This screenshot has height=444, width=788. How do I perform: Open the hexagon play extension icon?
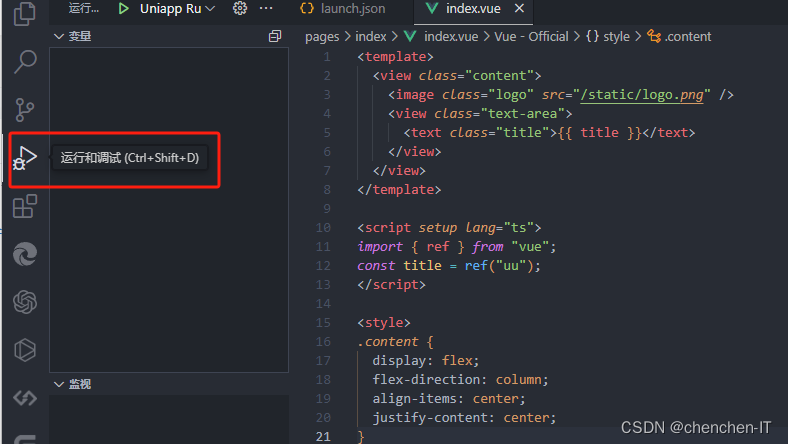pos(25,350)
